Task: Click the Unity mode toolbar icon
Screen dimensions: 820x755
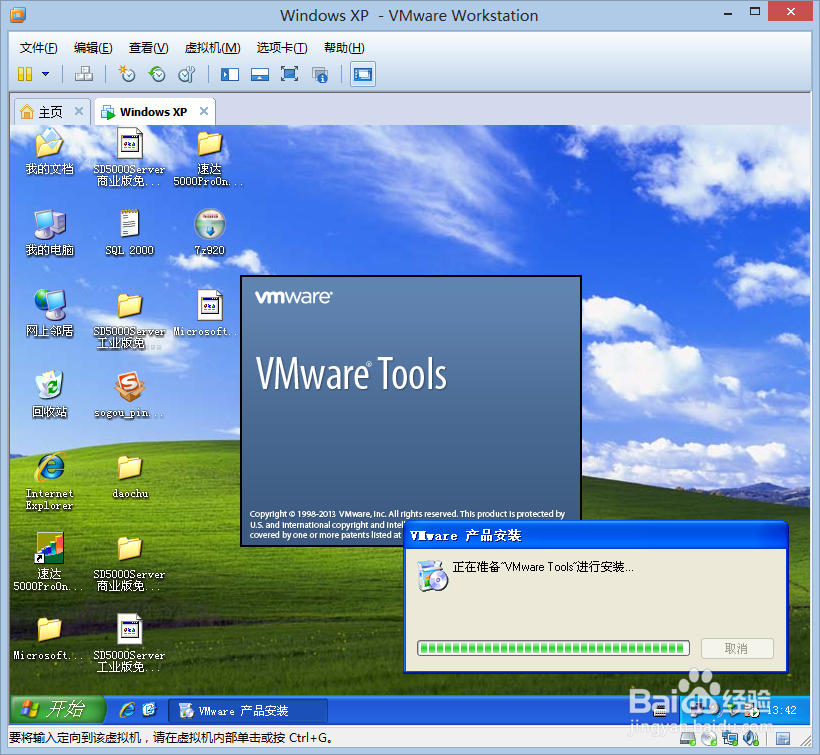Action: 320,74
